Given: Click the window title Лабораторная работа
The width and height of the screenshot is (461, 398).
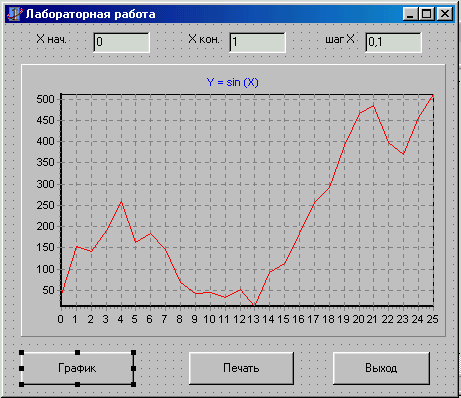Looking at the screenshot, I should click(91, 14).
